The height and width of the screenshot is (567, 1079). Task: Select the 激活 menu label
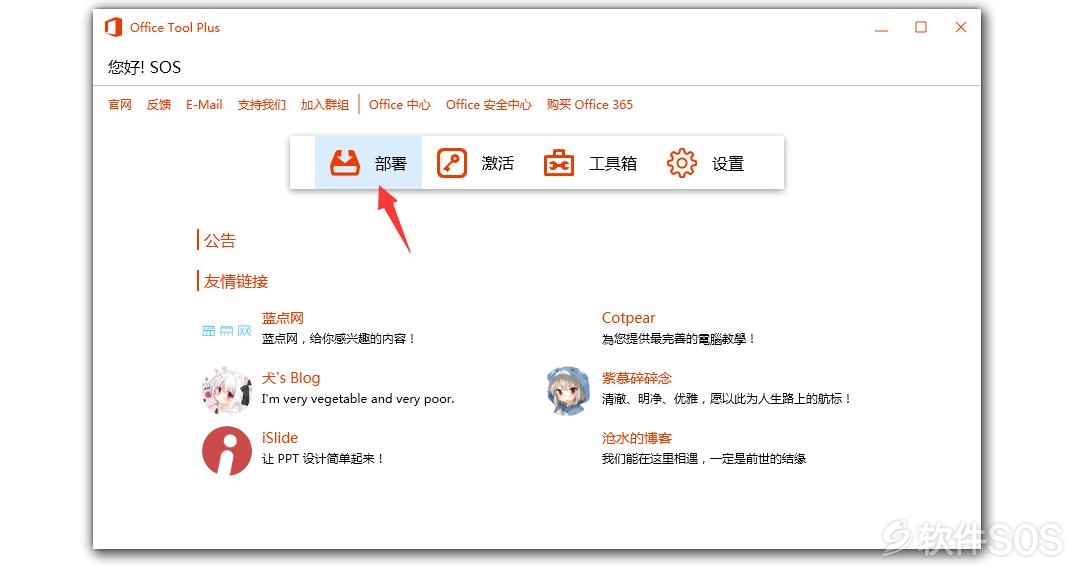point(498,164)
